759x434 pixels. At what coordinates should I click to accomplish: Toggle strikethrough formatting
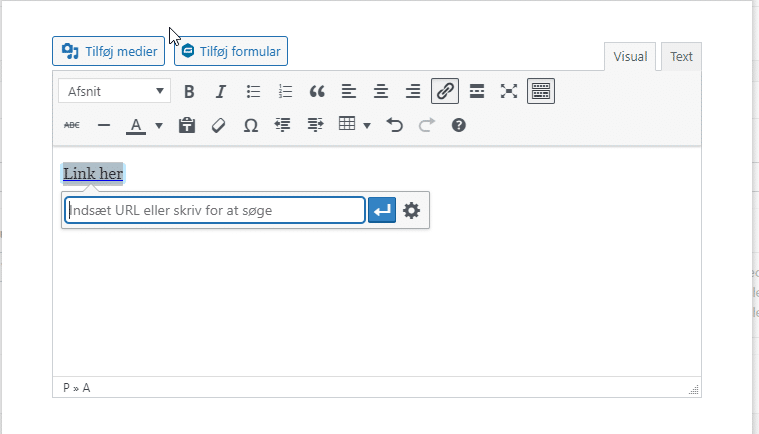(x=72, y=126)
